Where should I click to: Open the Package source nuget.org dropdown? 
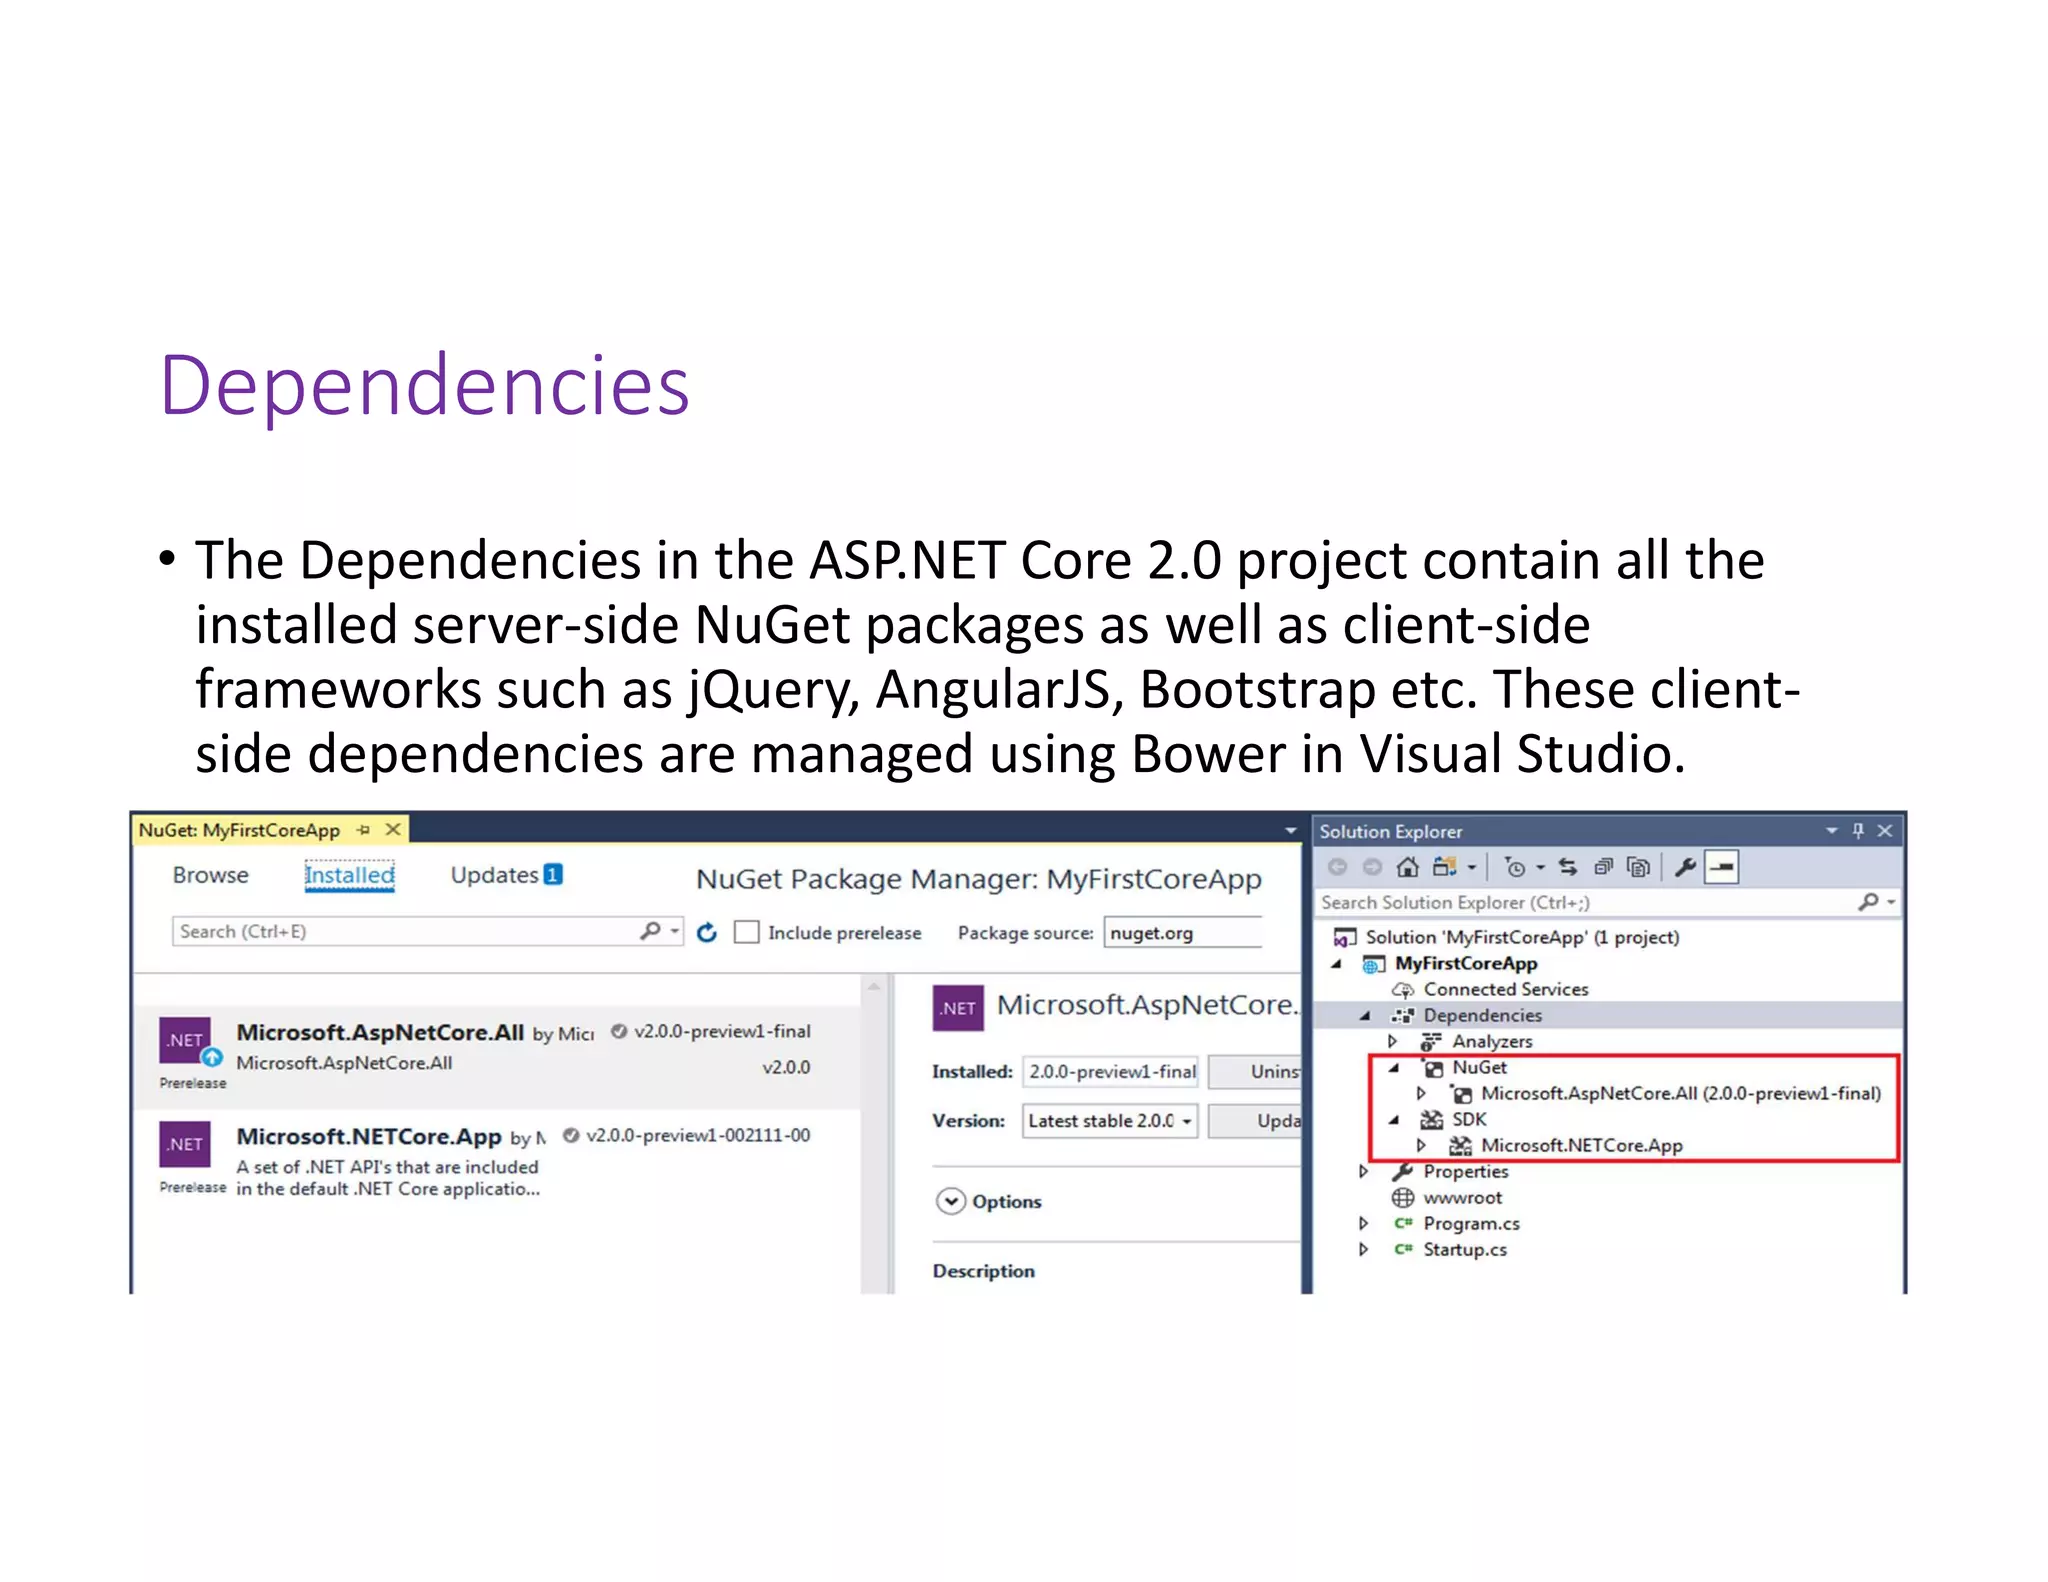pyautogui.click(x=1183, y=932)
